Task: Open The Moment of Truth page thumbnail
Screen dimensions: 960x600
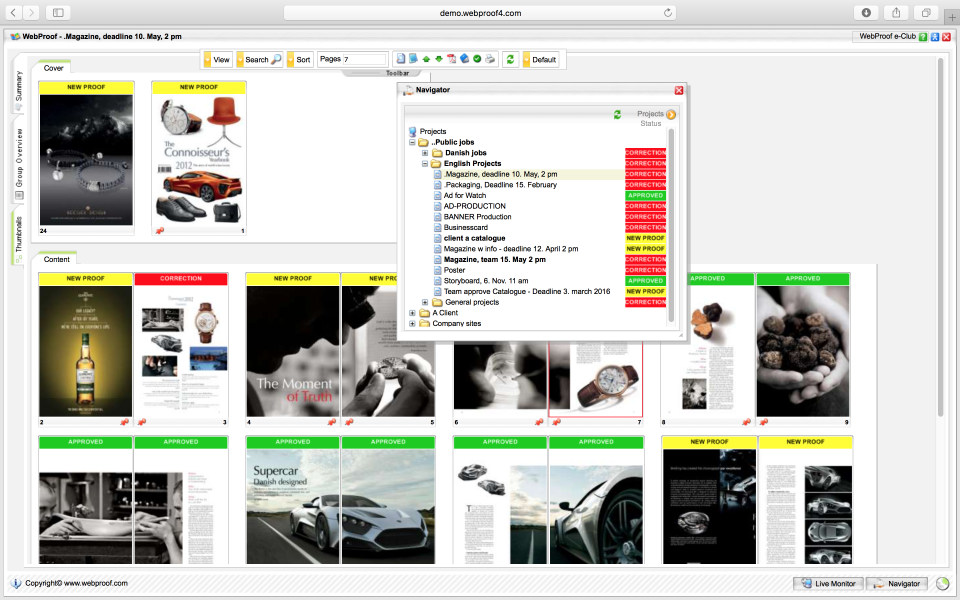Action: pos(293,351)
